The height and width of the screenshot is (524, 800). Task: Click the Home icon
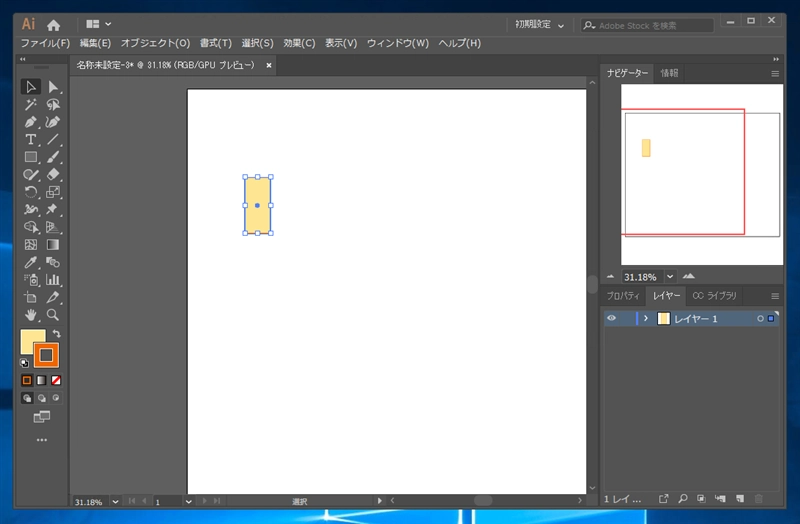pyautogui.click(x=54, y=25)
